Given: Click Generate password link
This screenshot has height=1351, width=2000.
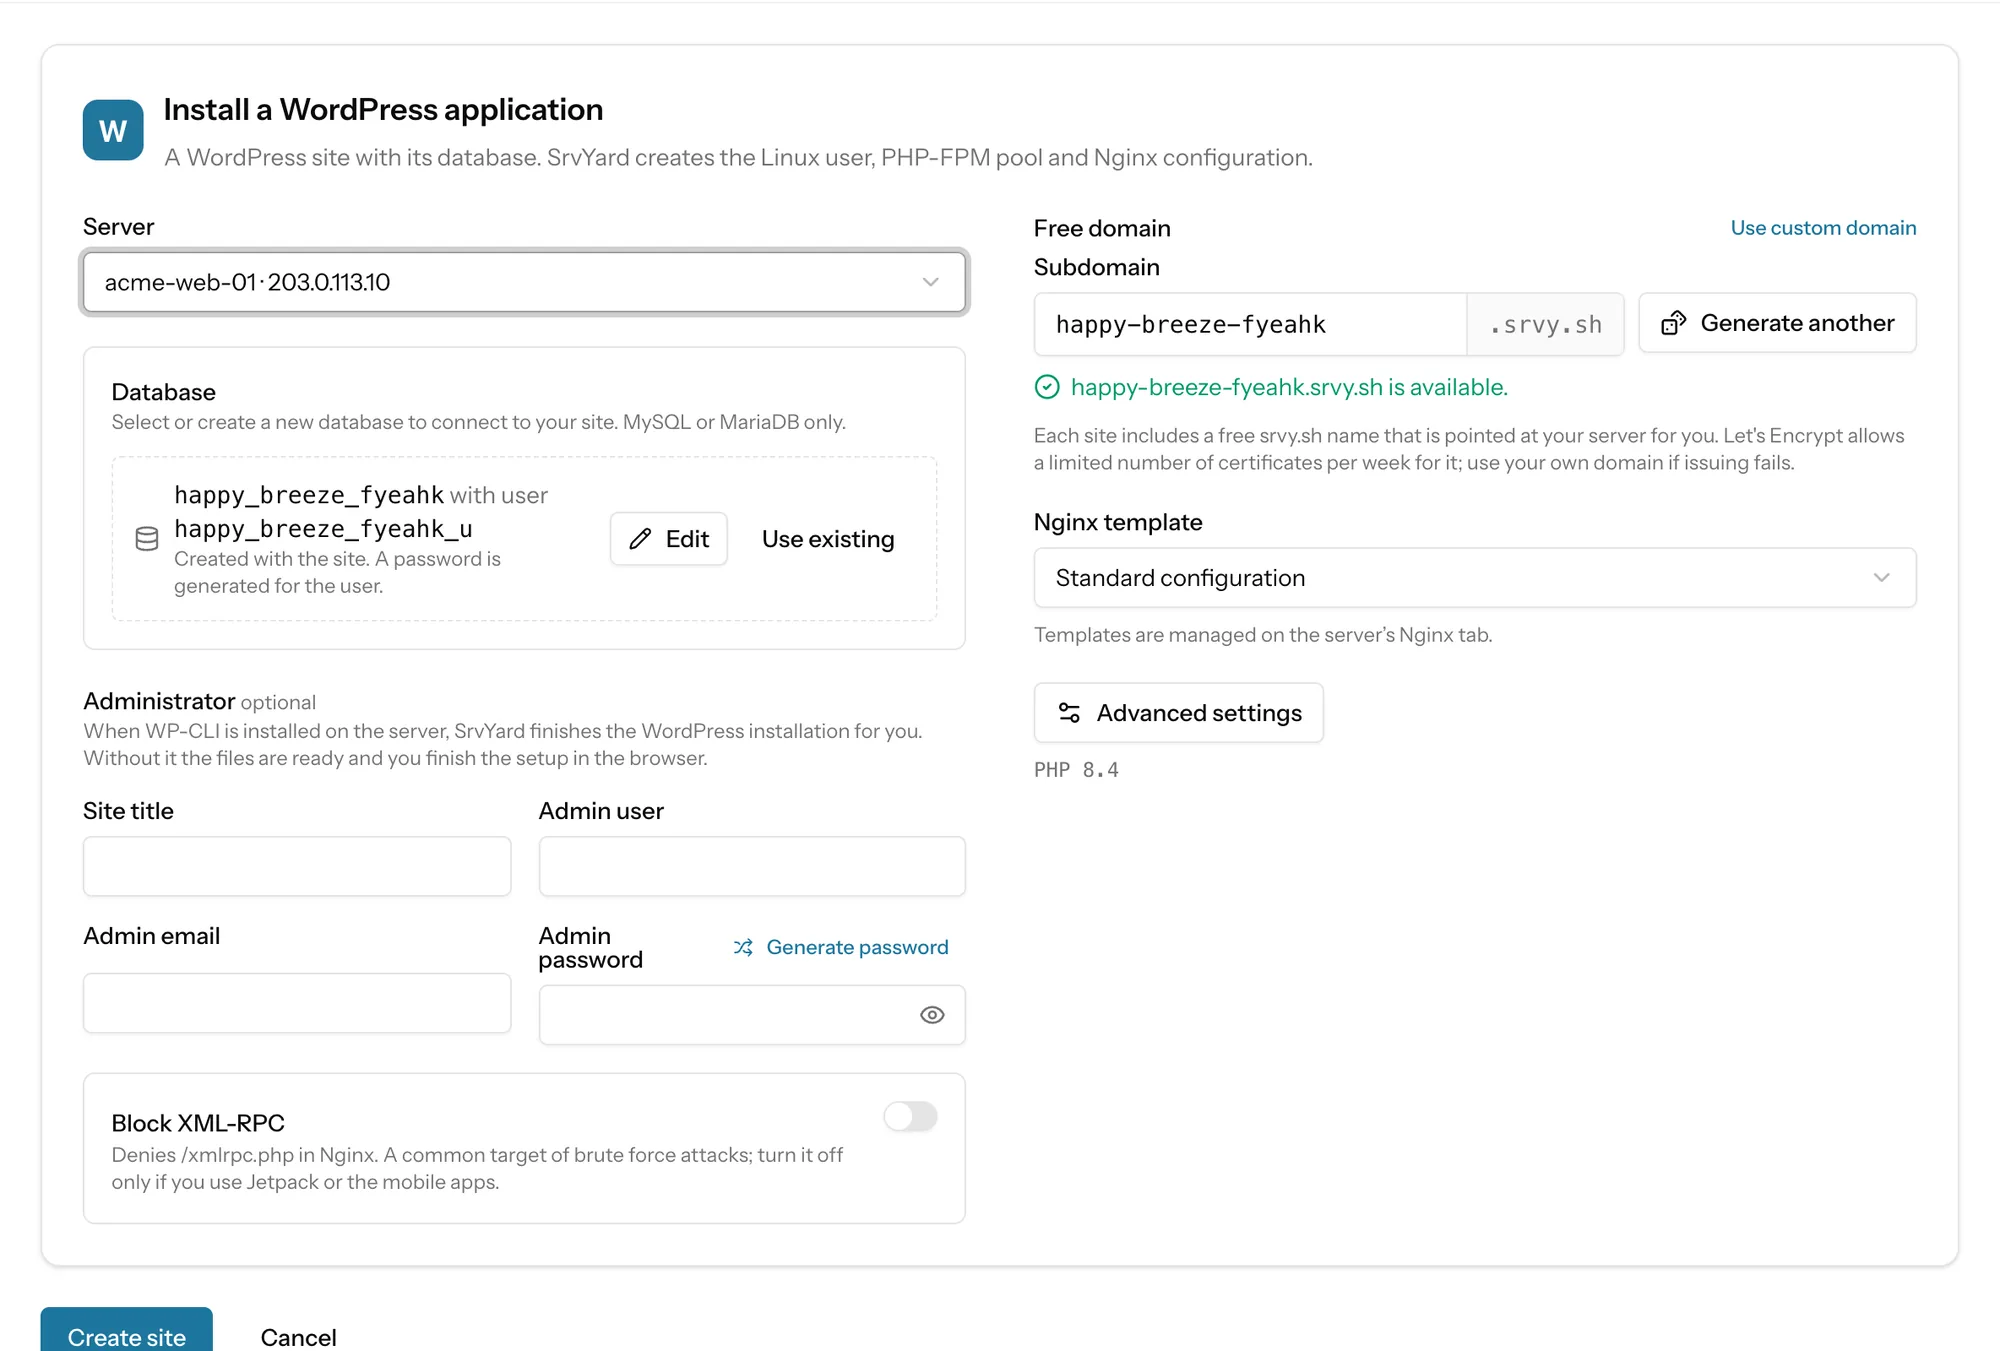Looking at the screenshot, I should click(857, 947).
